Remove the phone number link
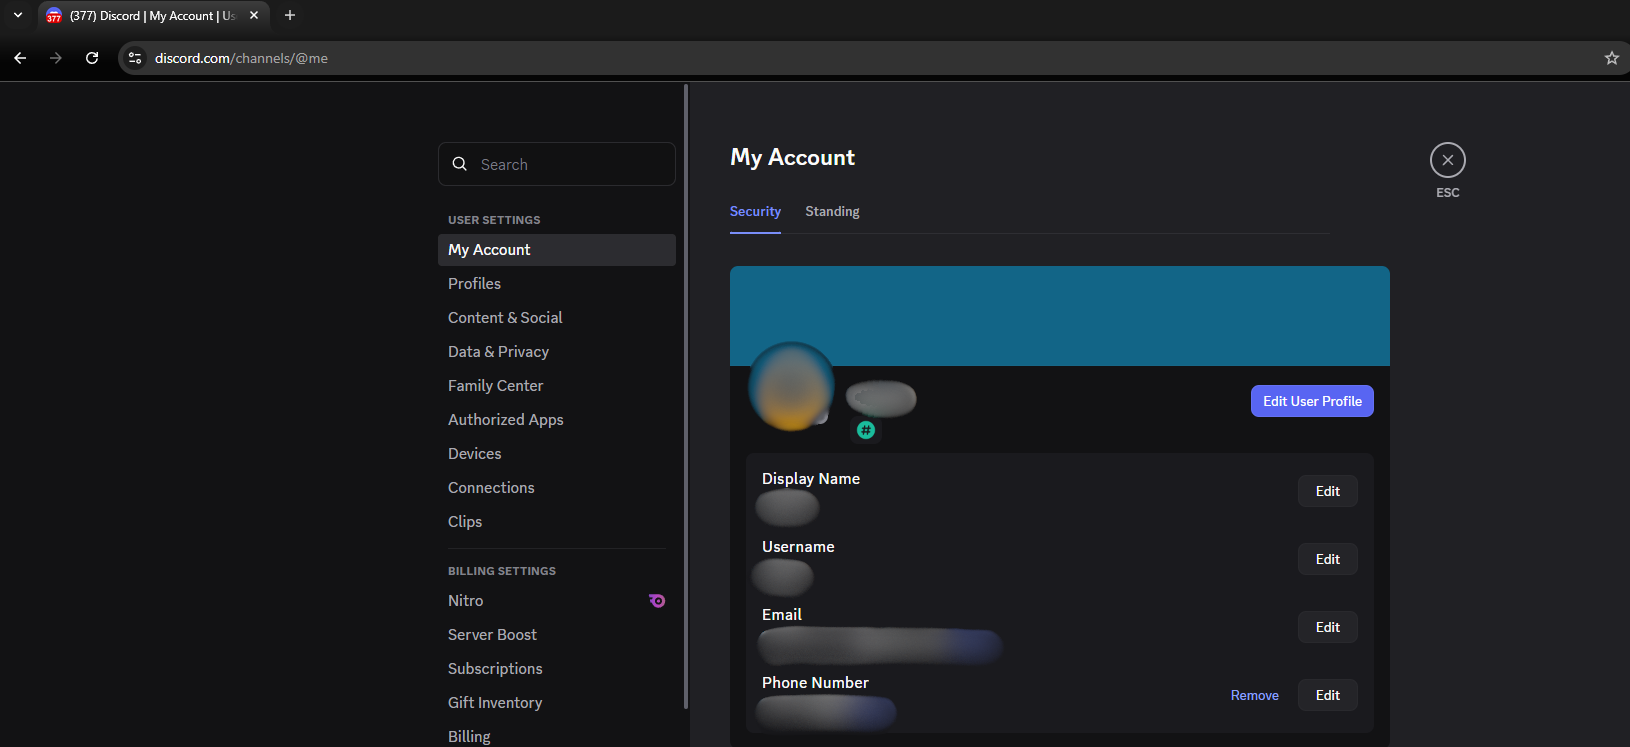Screen dimensions: 1630x747 coord(1254,695)
